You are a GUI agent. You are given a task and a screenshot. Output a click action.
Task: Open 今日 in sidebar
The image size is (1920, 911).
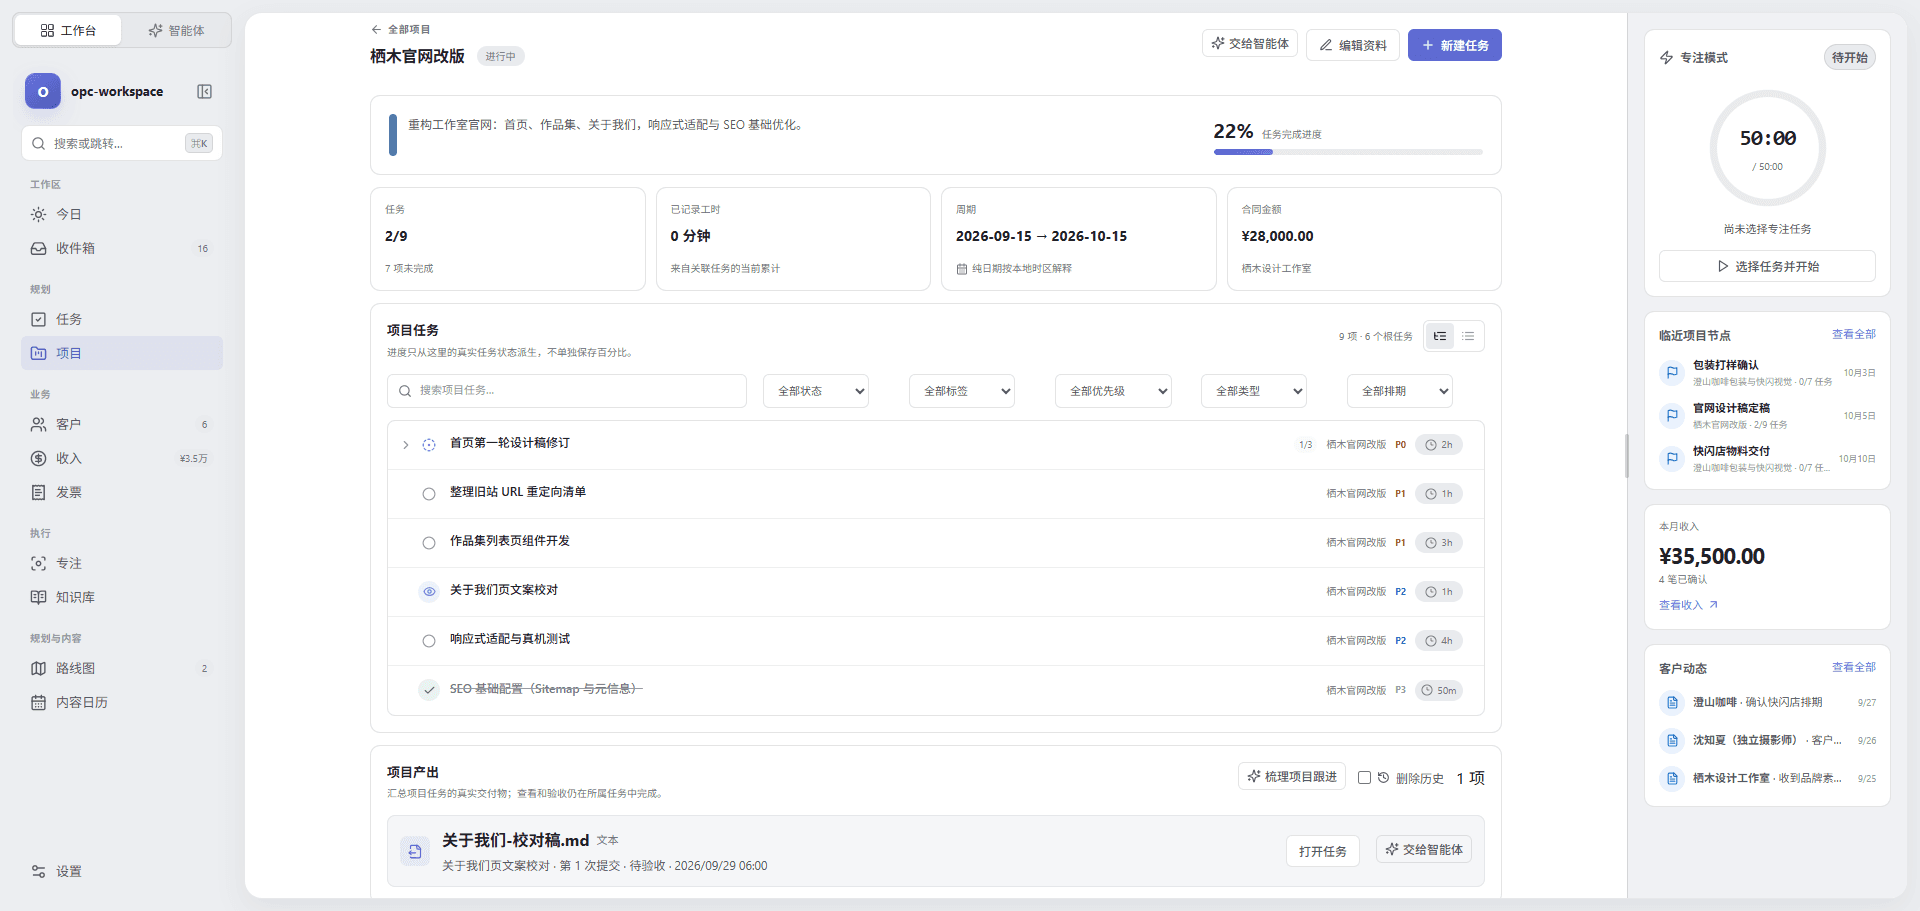coord(122,214)
